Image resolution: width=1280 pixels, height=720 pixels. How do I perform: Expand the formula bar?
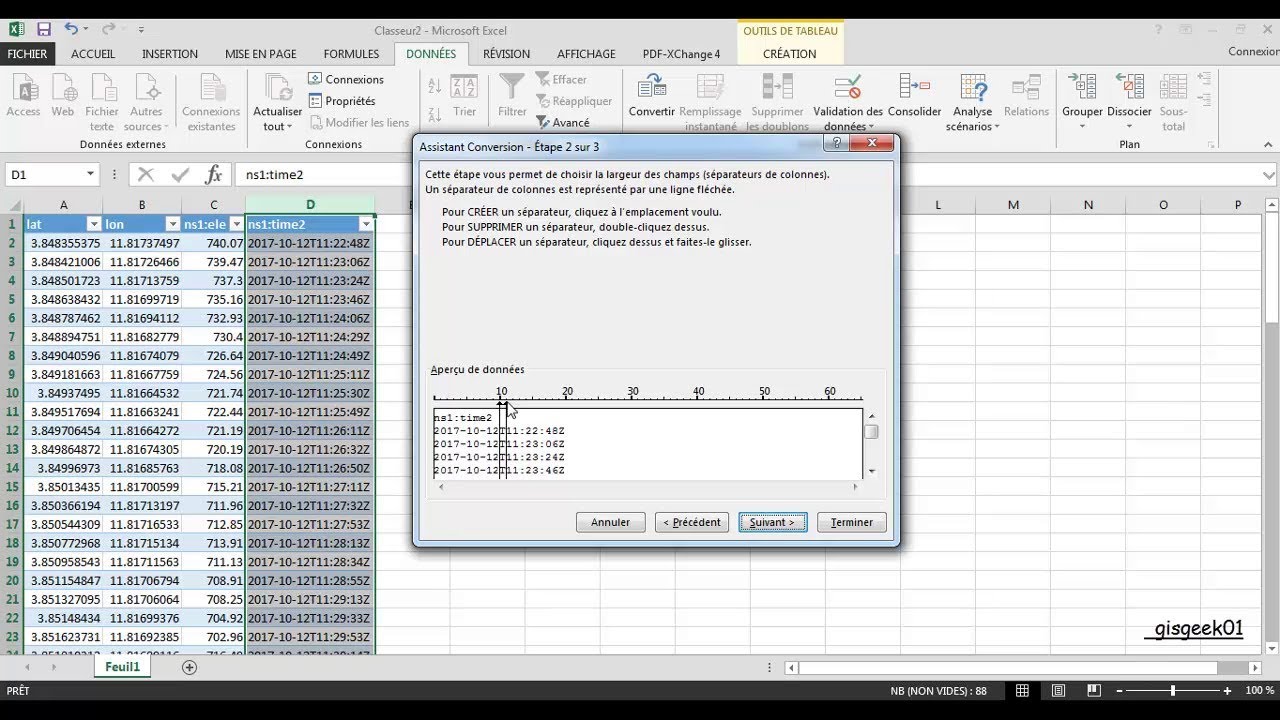click(1269, 175)
